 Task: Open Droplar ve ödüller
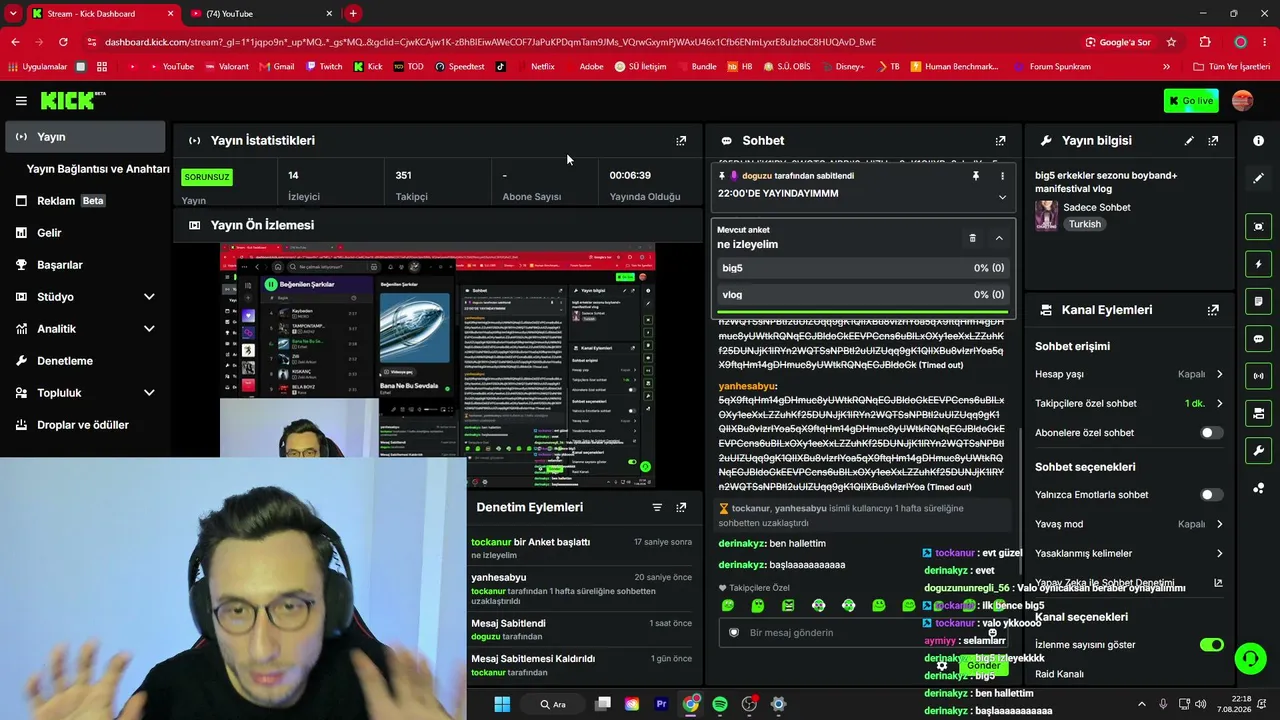pyautogui.click(x=86, y=425)
